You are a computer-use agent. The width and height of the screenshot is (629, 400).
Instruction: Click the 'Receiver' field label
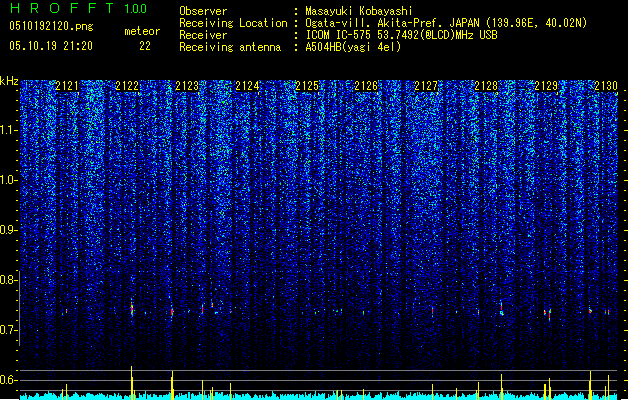tap(203, 35)
